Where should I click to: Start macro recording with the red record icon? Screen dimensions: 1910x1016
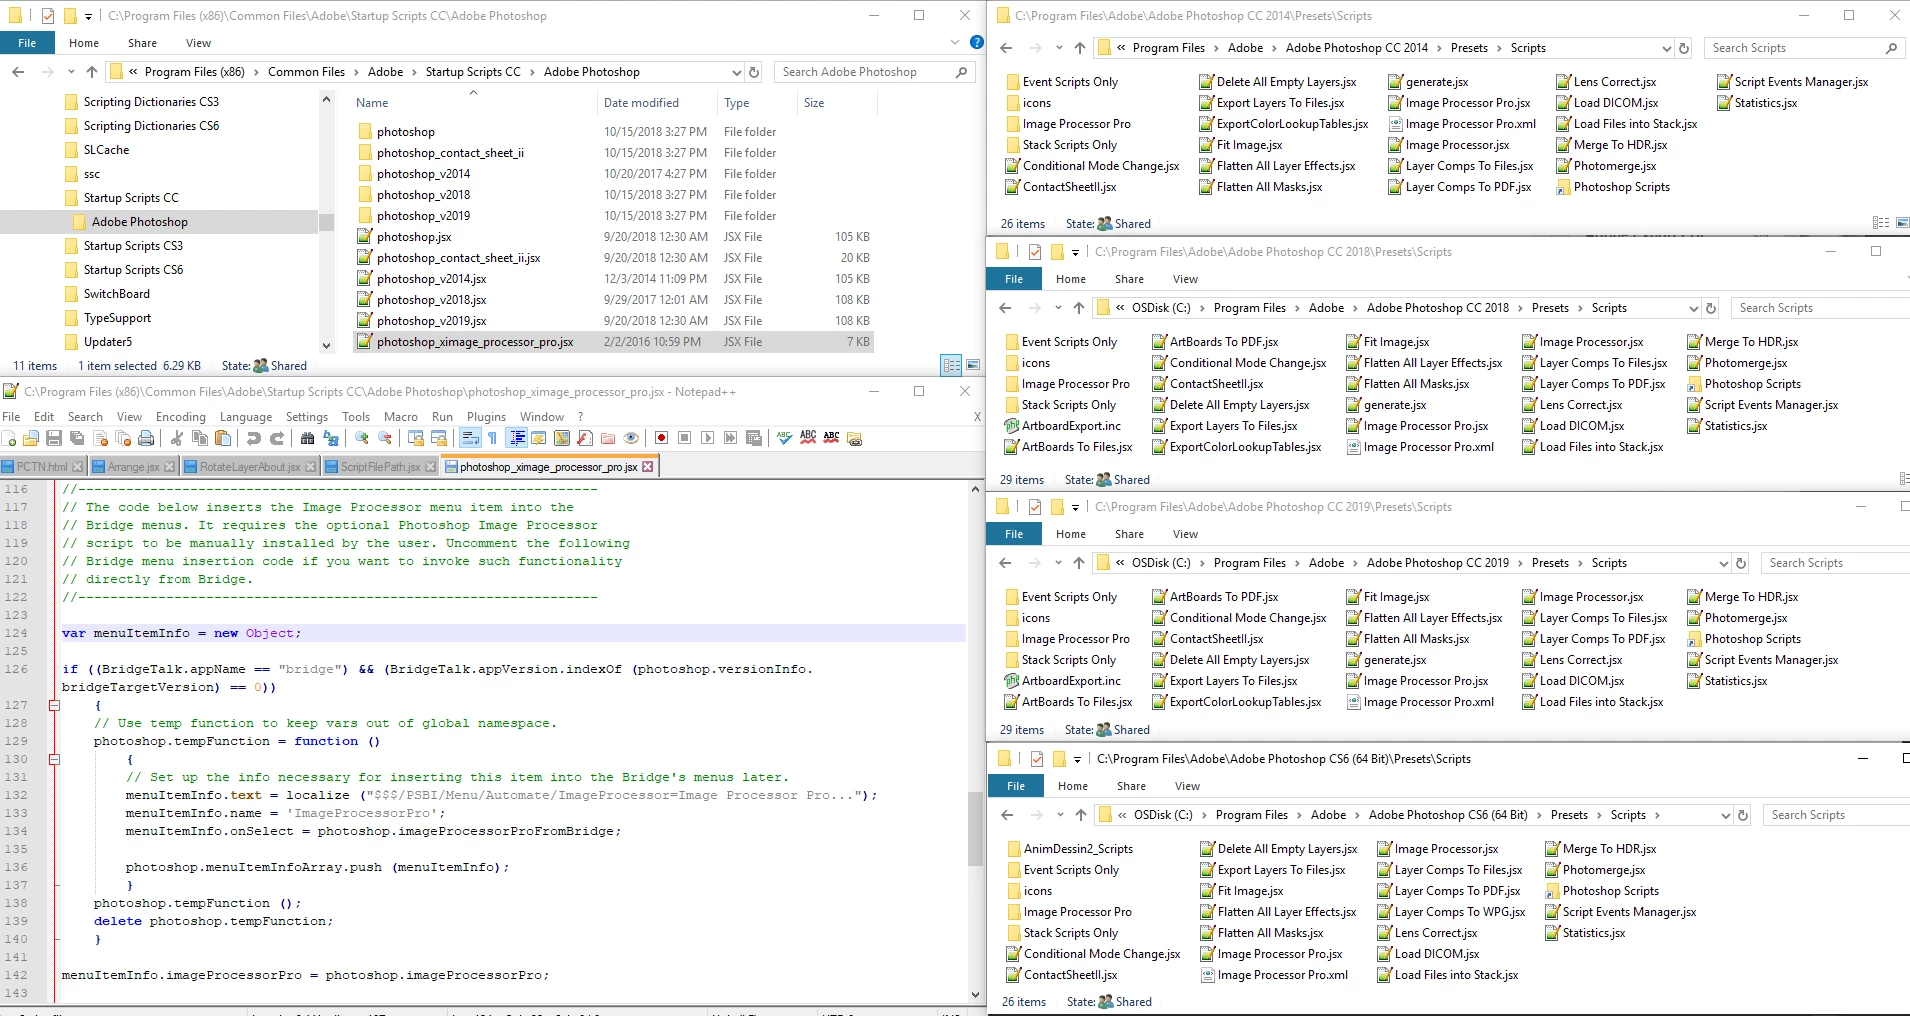click(661, 438)
